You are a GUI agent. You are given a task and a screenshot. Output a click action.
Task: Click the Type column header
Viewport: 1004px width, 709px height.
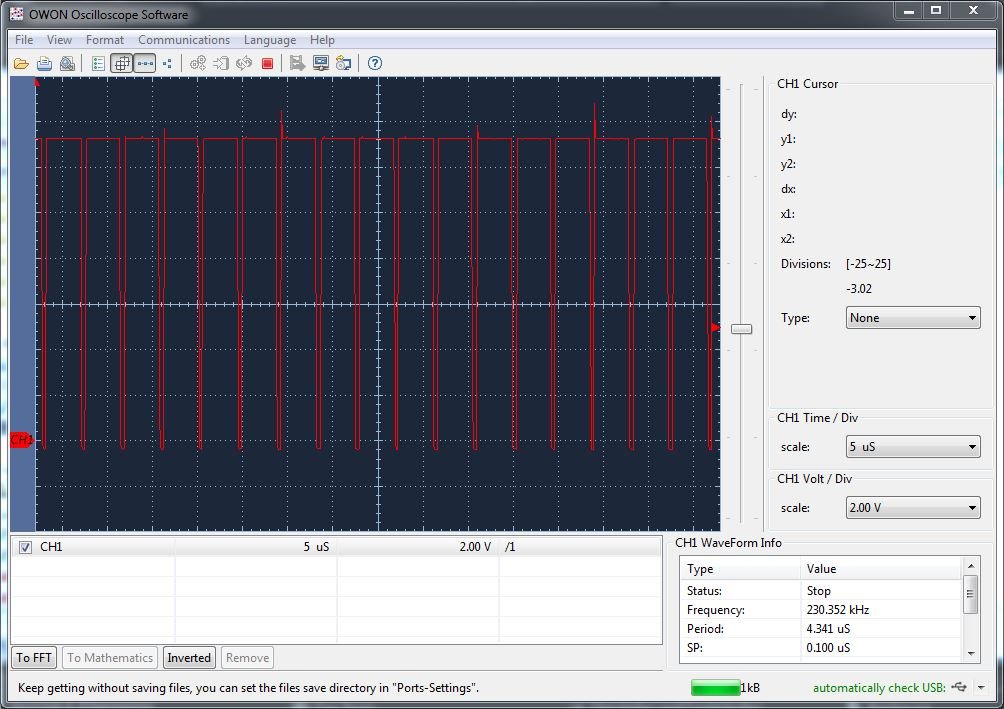pyautogui.click(x=740, y=569)
